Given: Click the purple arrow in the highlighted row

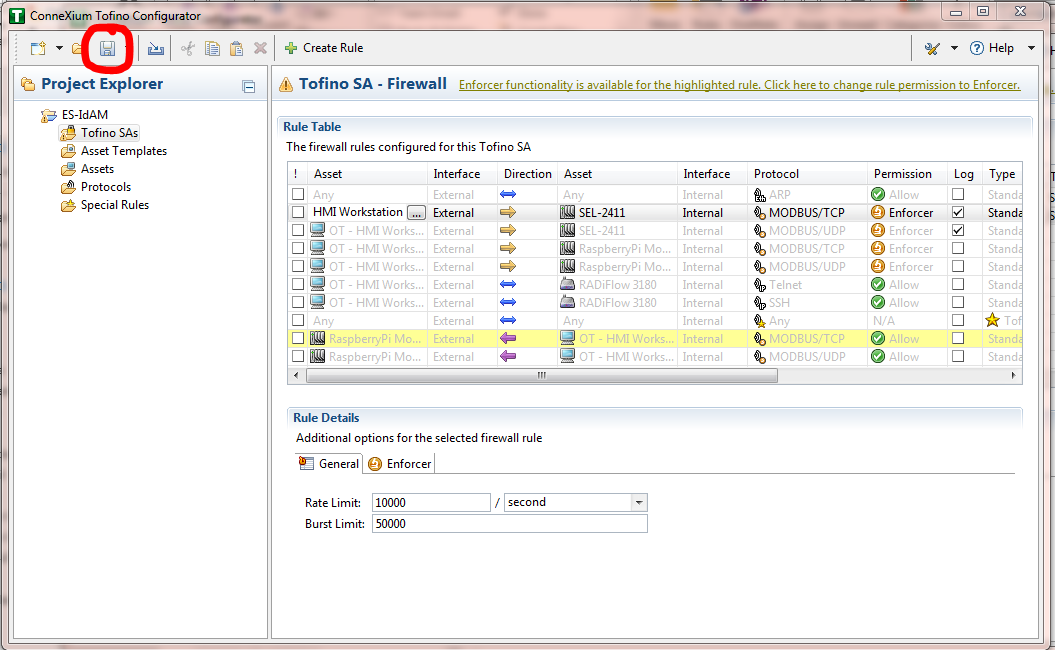Looking at the screenshot, I should pyautogui.click(x=508, y=338).
